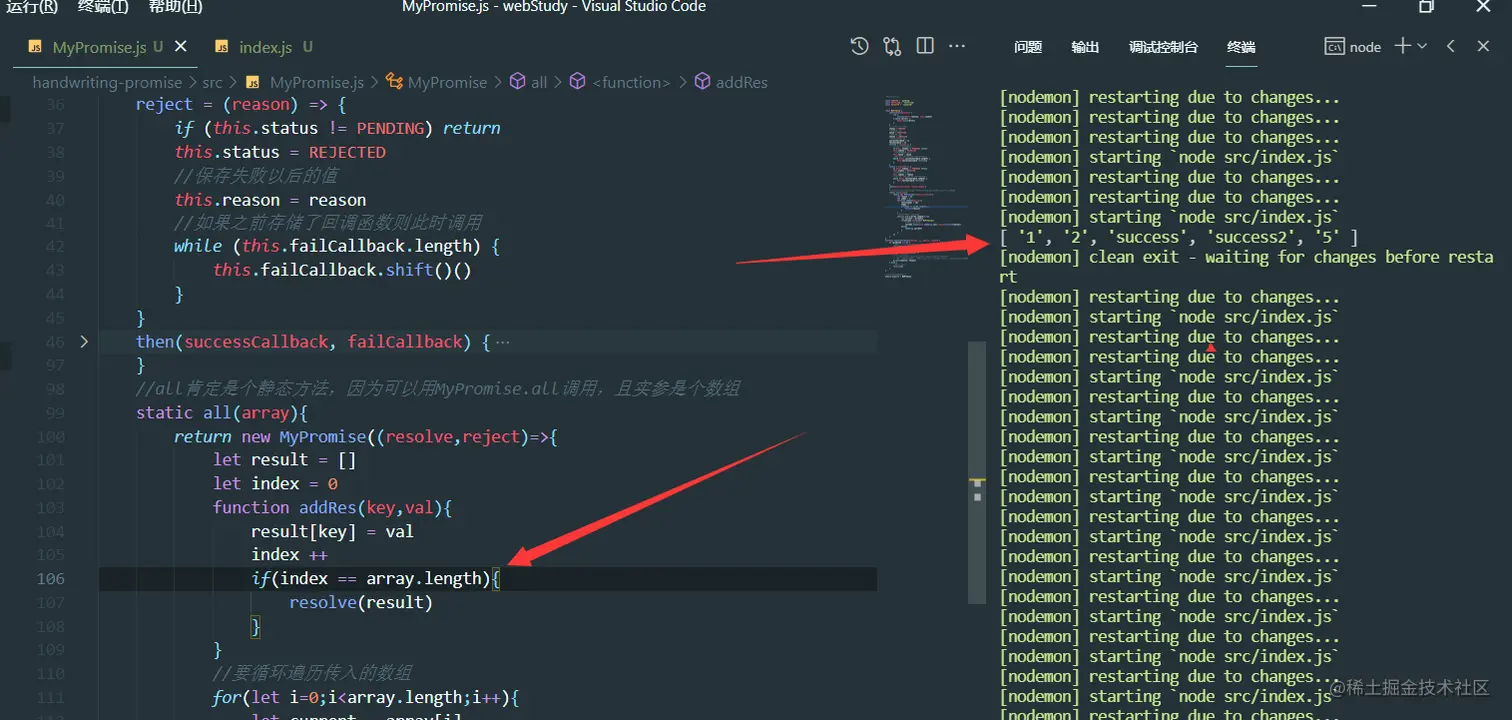This screenshot has width=1512, height=720.
Task: Open the 帮助(H) menu
Action: (x=175, y=7)
